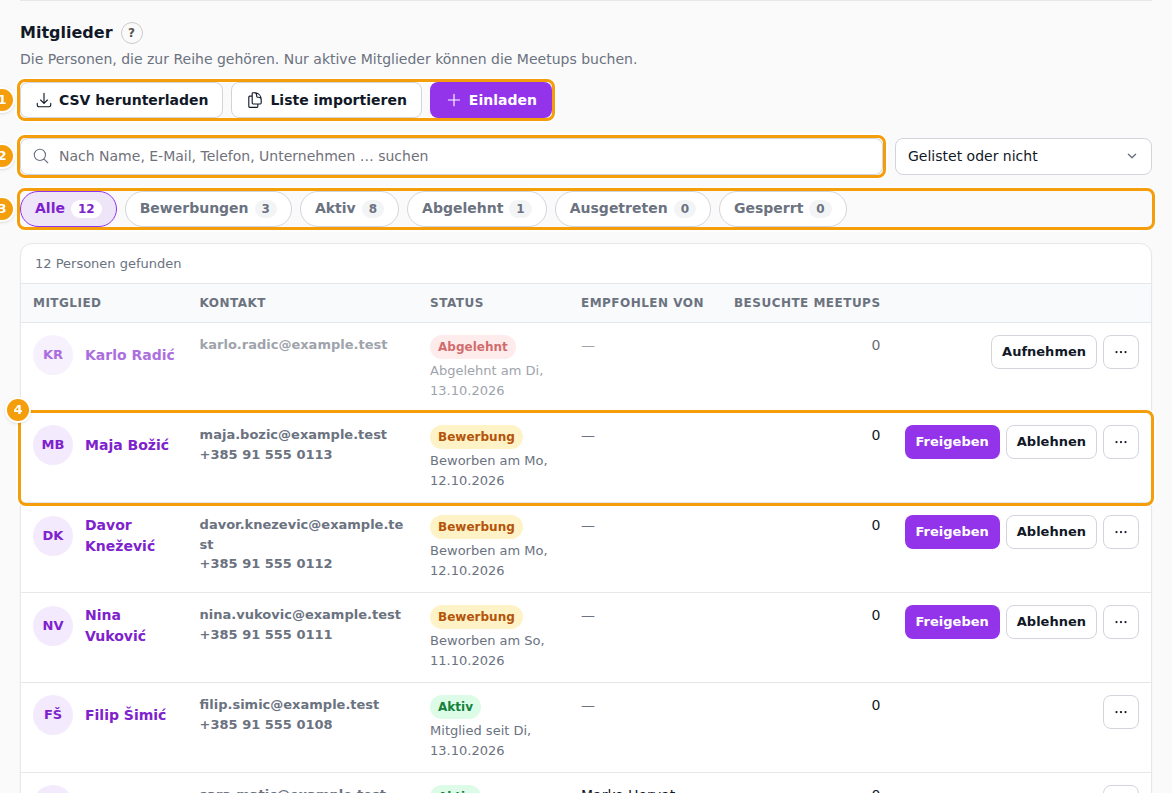Approve Nina Vuković with Freigeben
The height and width of the screenshot is (793, 1172).
coord(952,622)
